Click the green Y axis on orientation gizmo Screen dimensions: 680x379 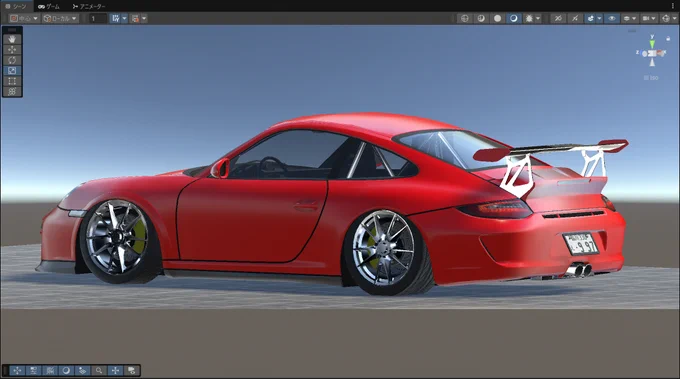(652, 43)
